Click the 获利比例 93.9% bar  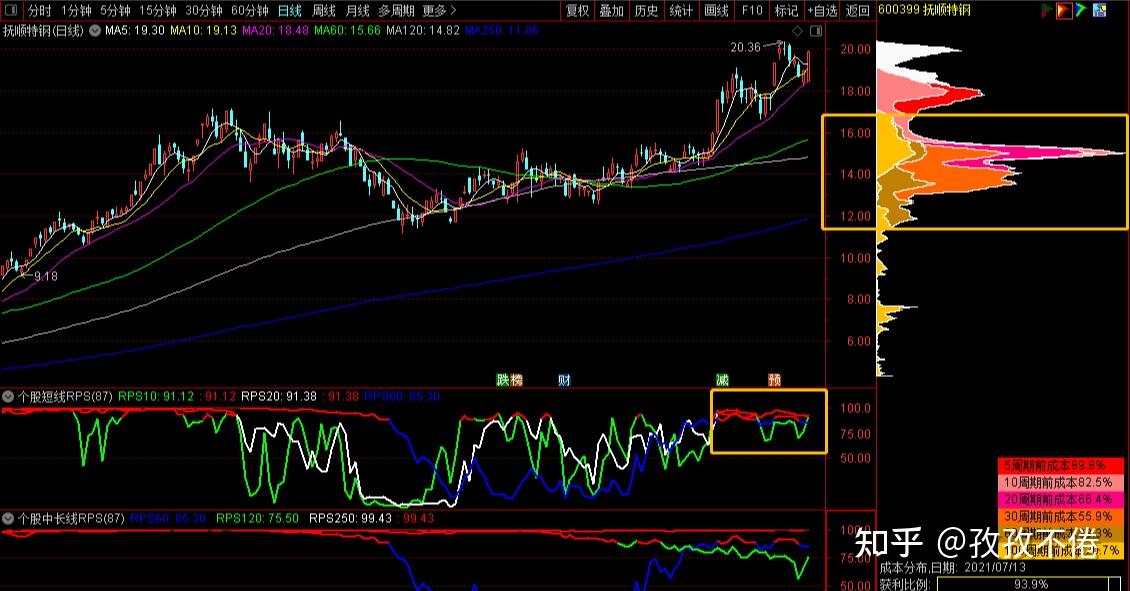(1028, 584)
